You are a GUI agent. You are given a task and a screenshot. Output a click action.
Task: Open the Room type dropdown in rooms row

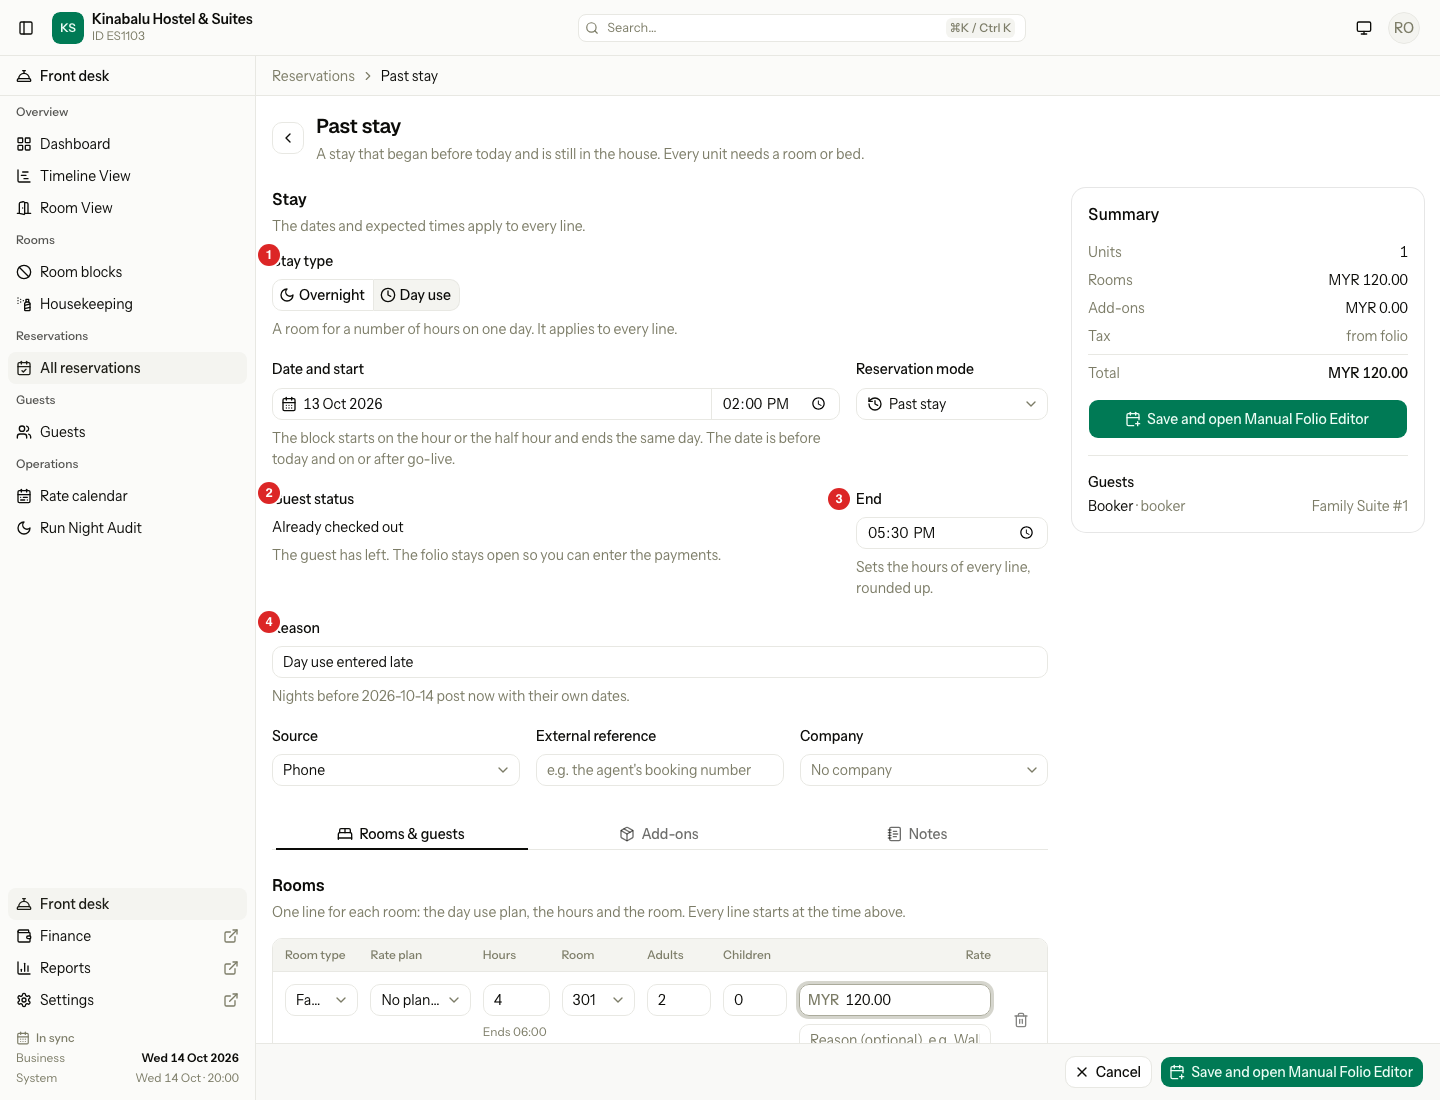321,1000
